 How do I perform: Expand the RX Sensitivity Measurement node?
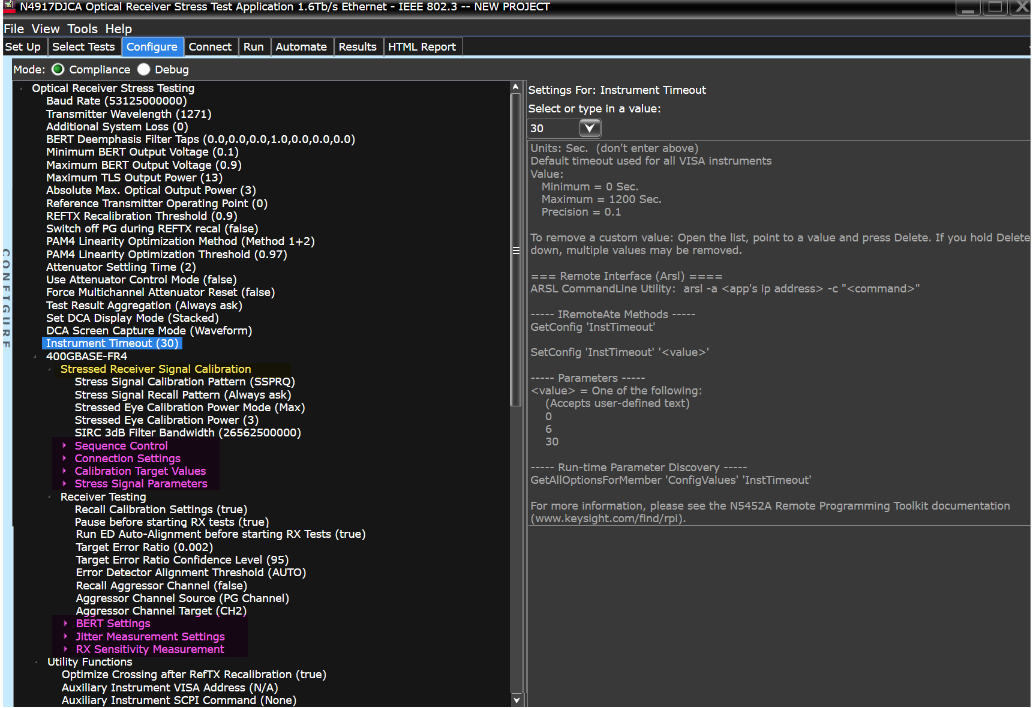pos(65,649)
